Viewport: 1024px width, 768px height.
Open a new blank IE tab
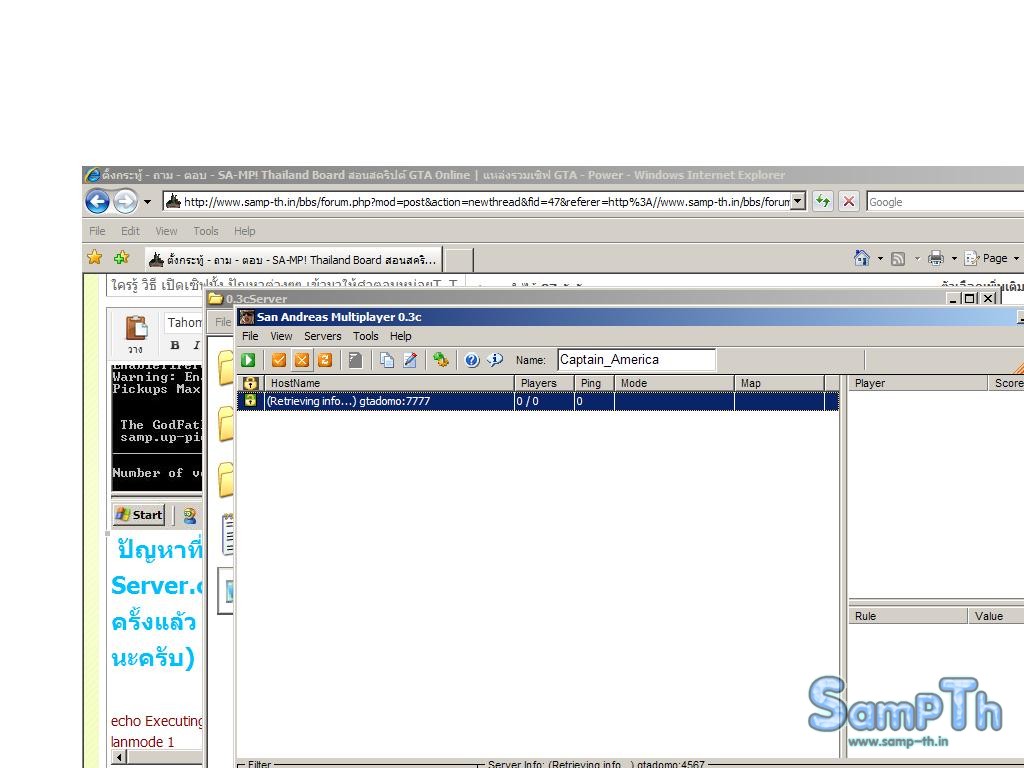click(459, 260)
